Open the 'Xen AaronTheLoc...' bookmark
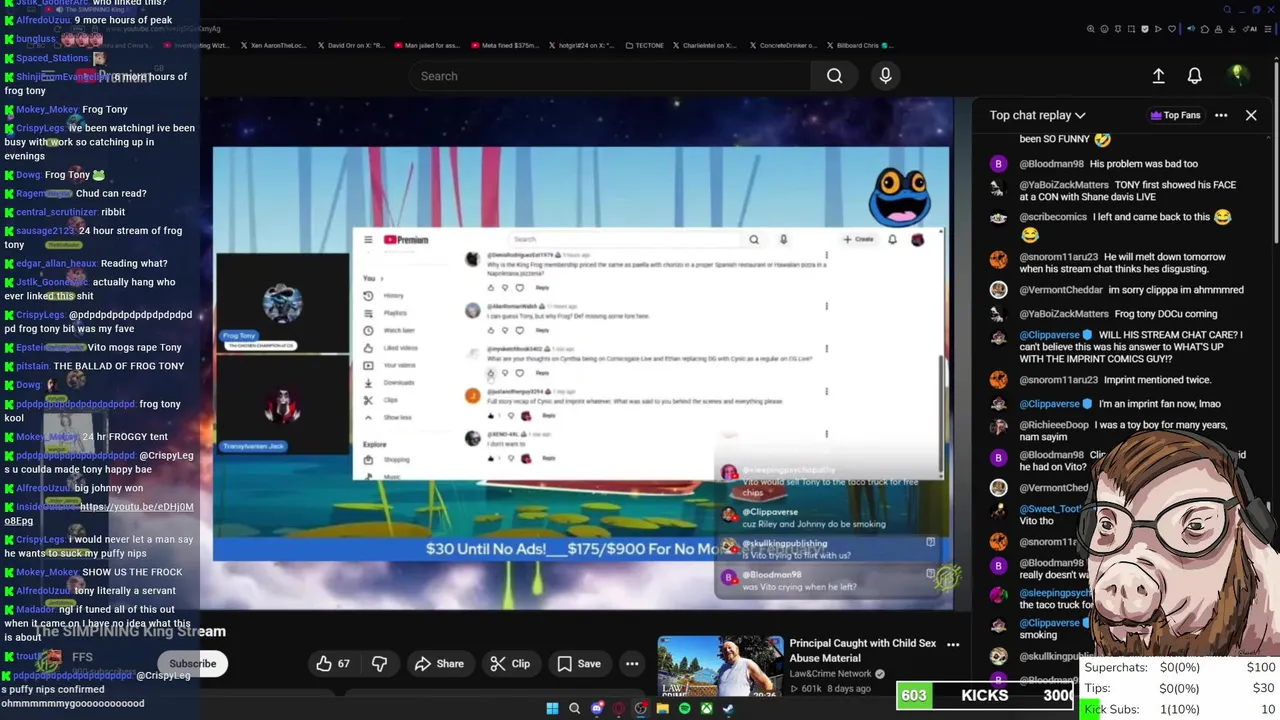The height and width of the screenshot is (720, 1280). (x=273, y=45)
